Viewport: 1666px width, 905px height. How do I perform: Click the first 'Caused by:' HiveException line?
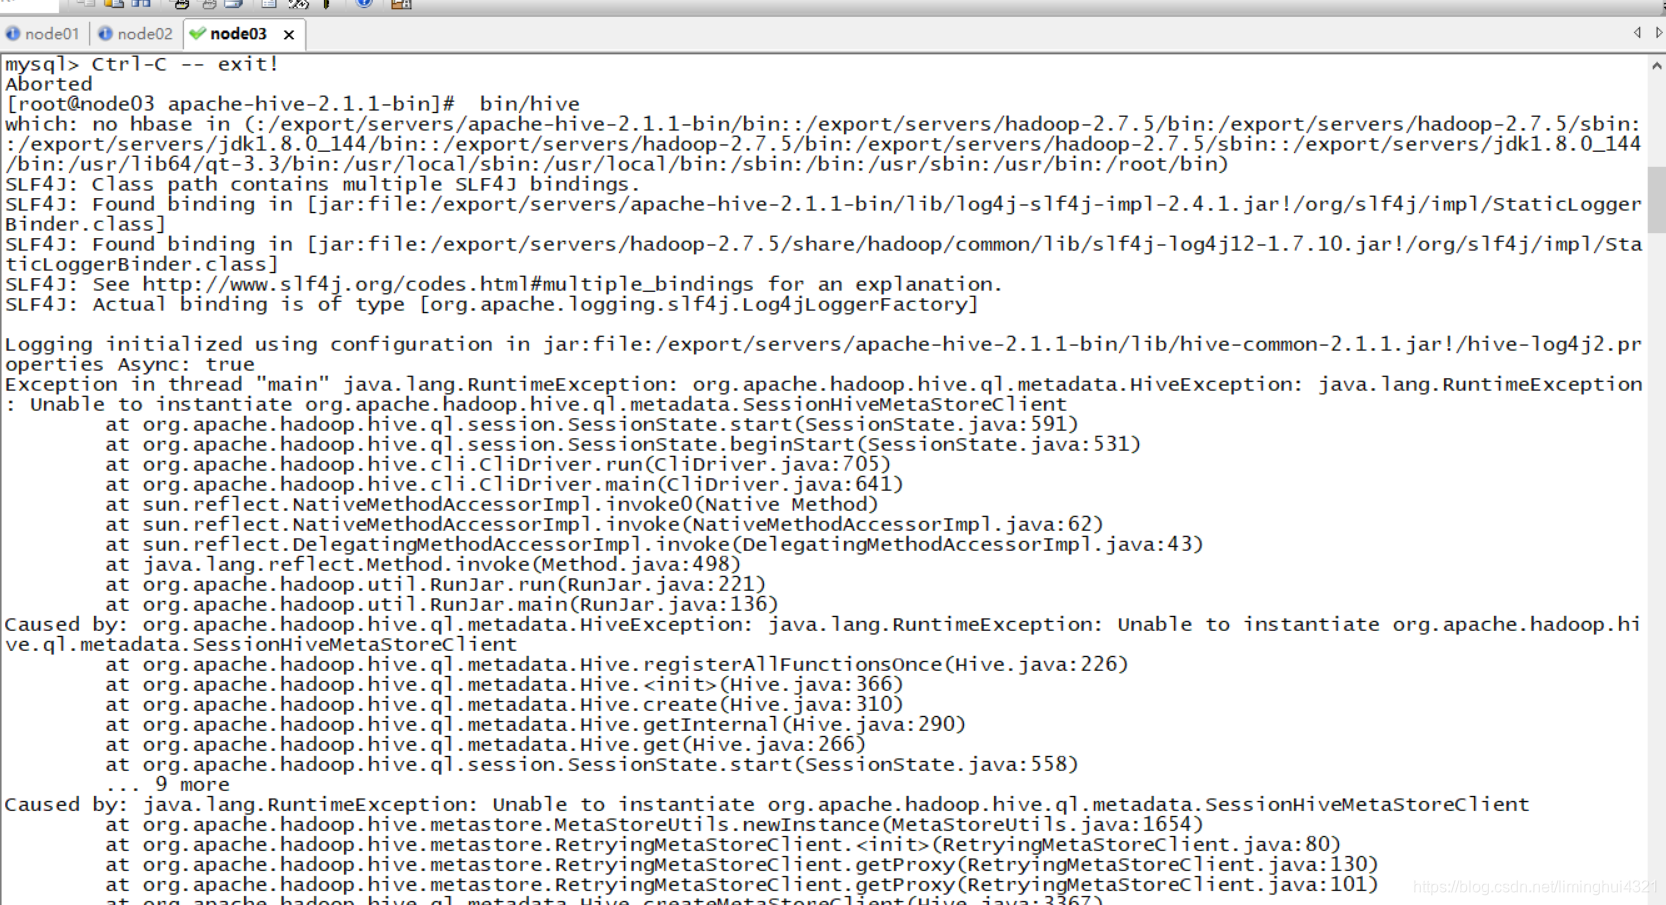823,624
